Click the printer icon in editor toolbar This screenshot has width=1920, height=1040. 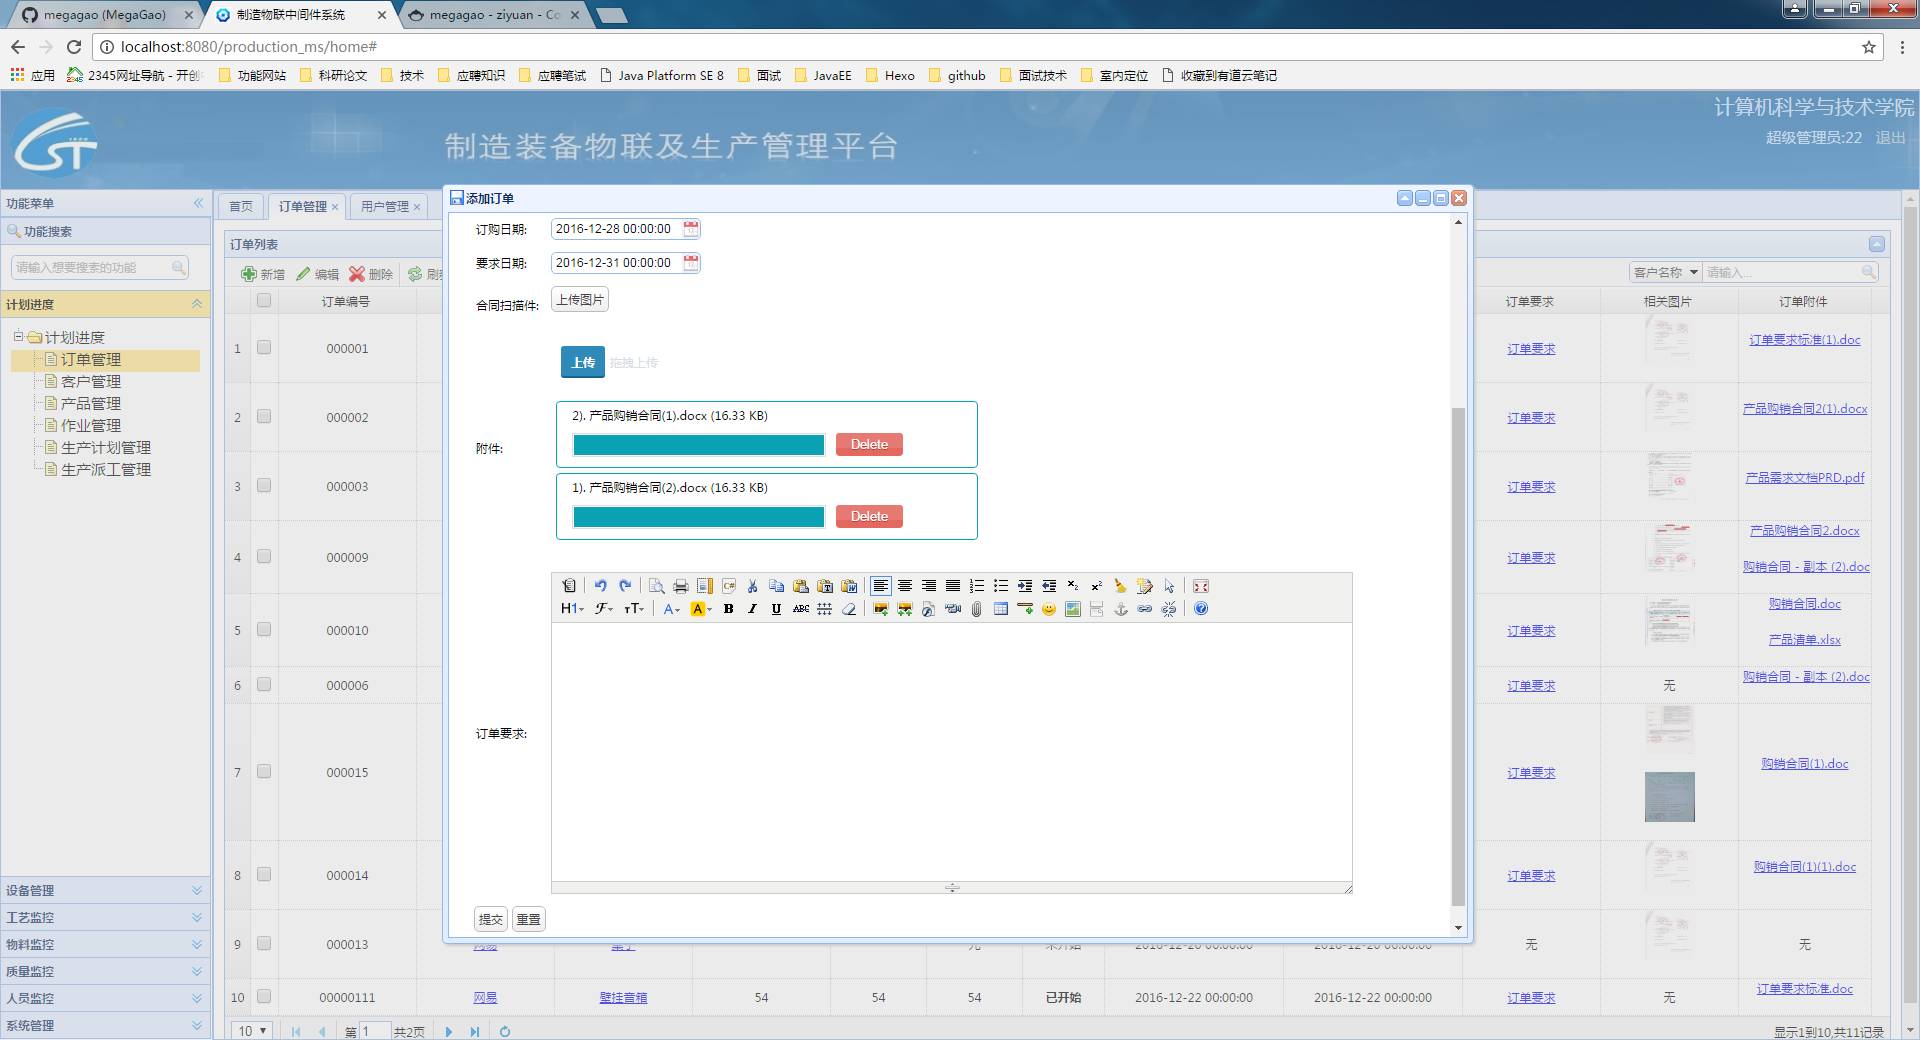[x=681, y=586]
